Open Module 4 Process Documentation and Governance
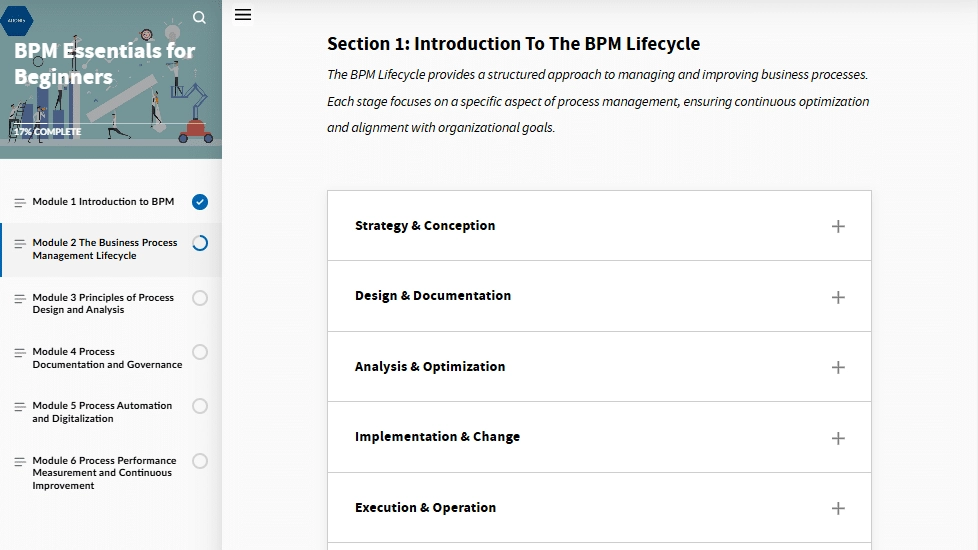The image size is (978, 550). point(107,358)
